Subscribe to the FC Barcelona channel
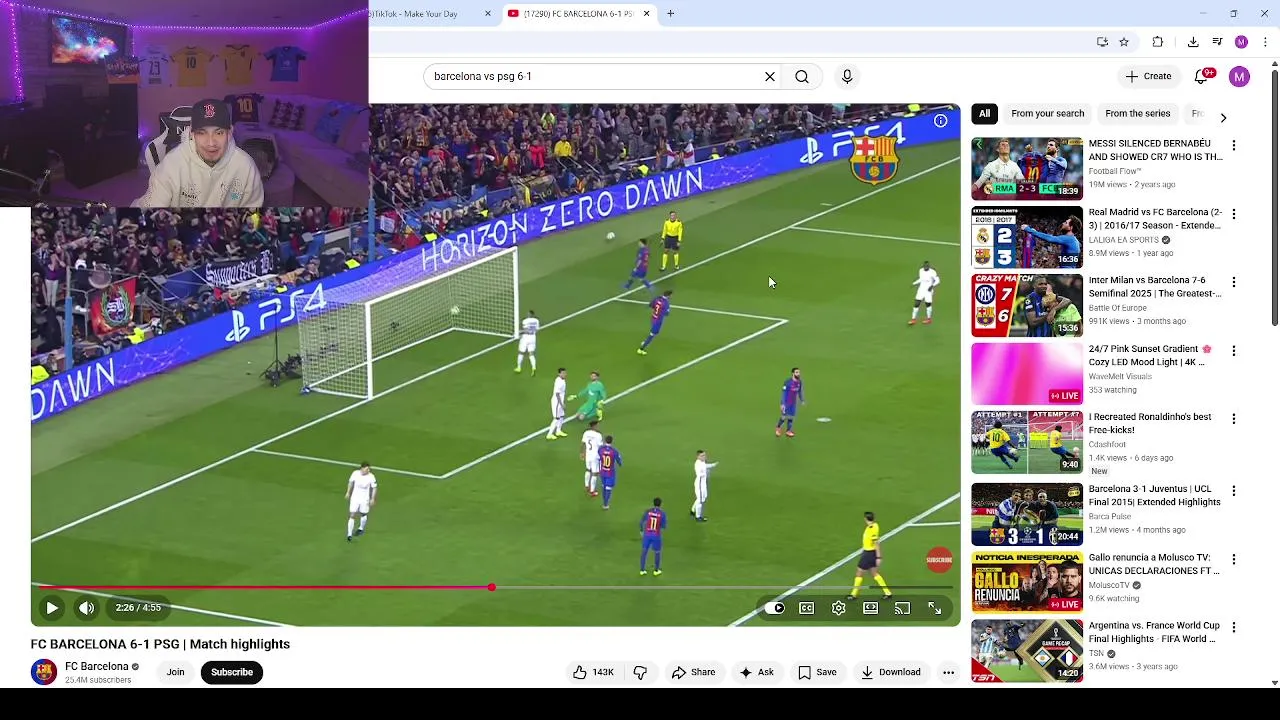Image resolution: width=1280 pixels, height=720 pixels. click(231, 672)
